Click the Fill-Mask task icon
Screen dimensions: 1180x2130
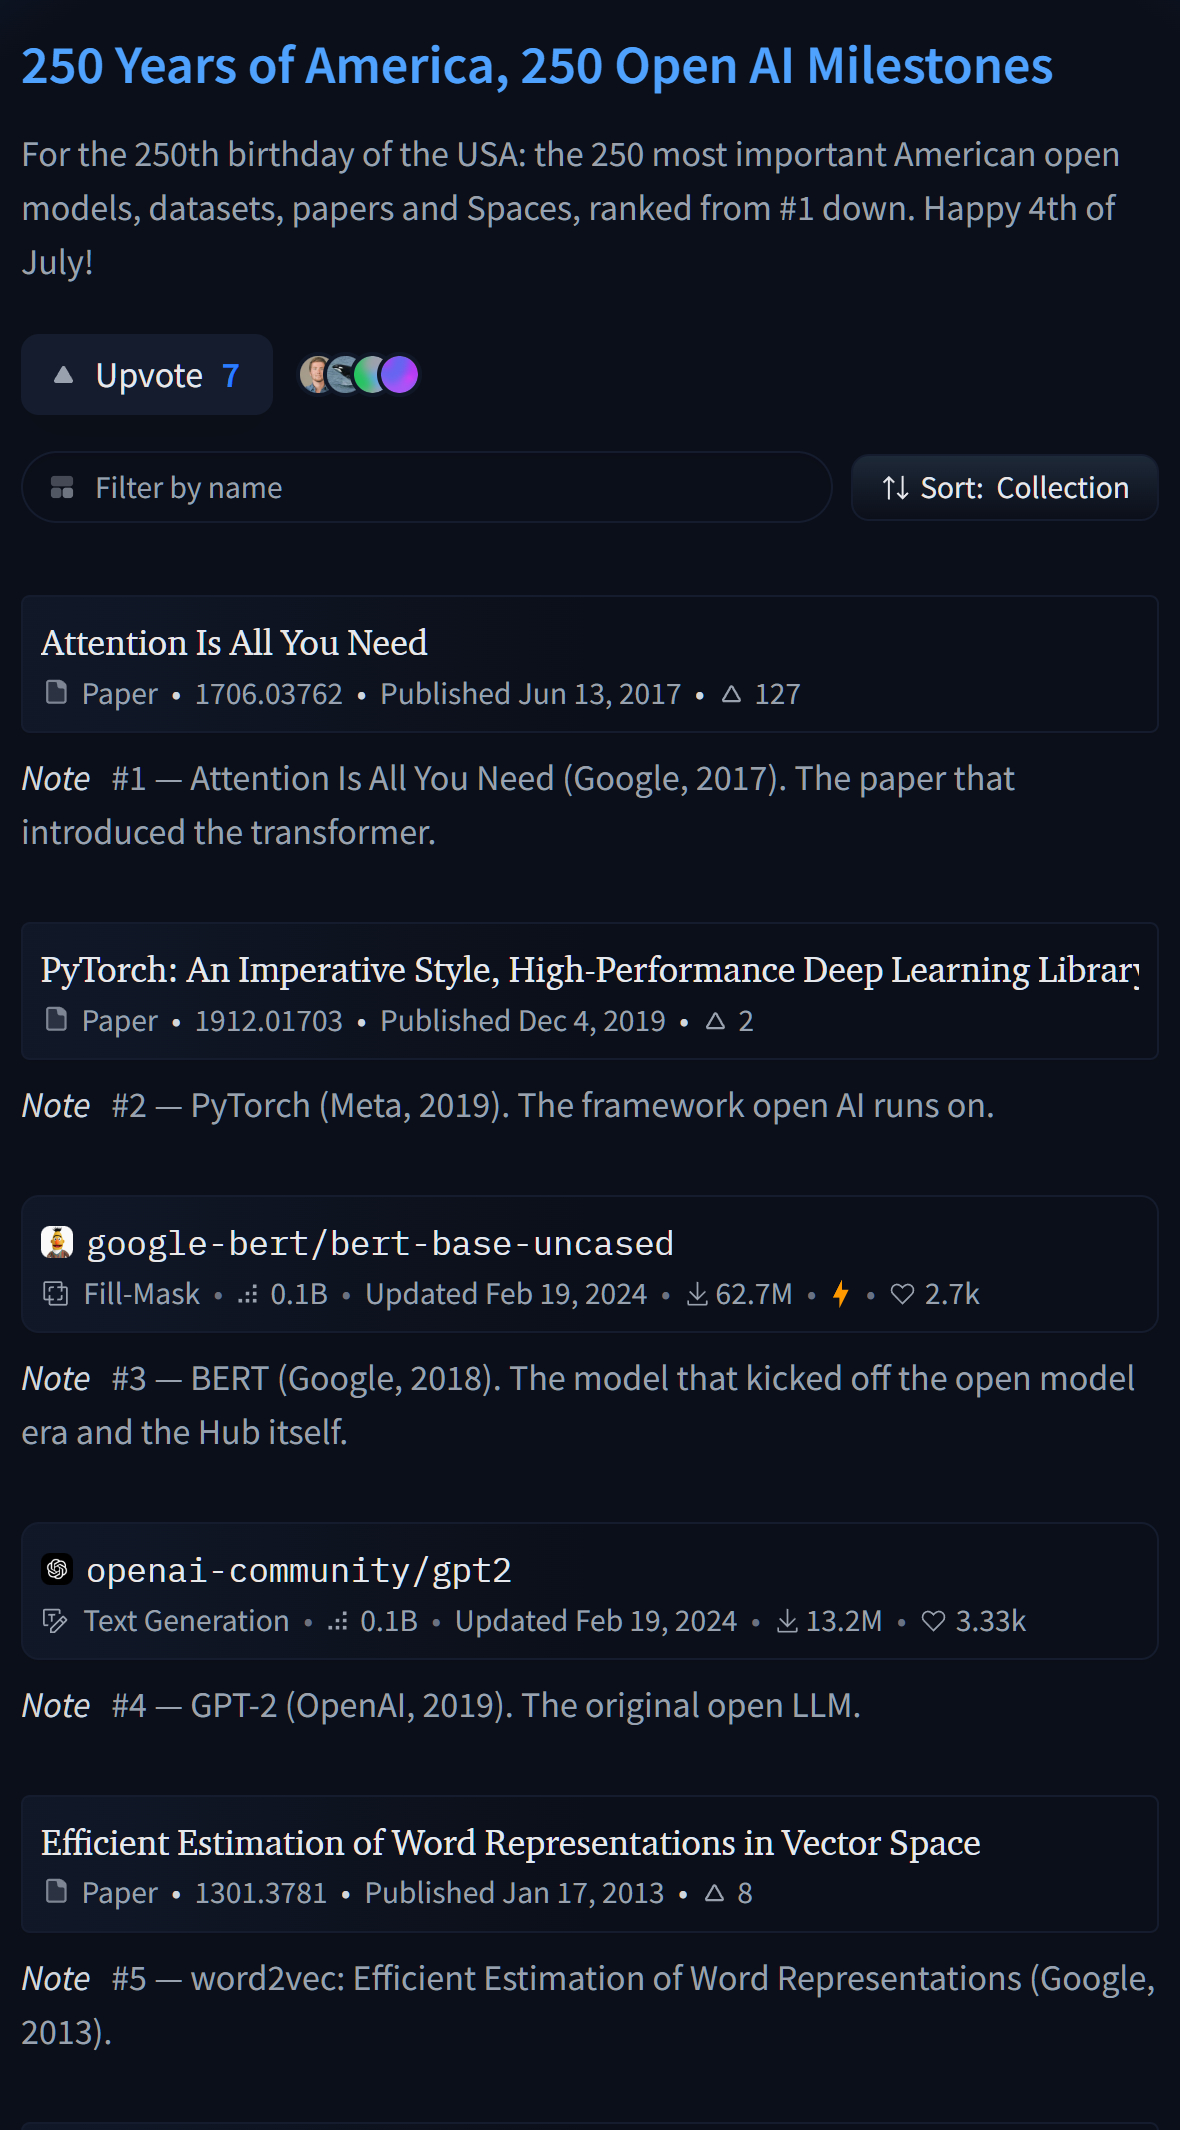[56, 1294]
